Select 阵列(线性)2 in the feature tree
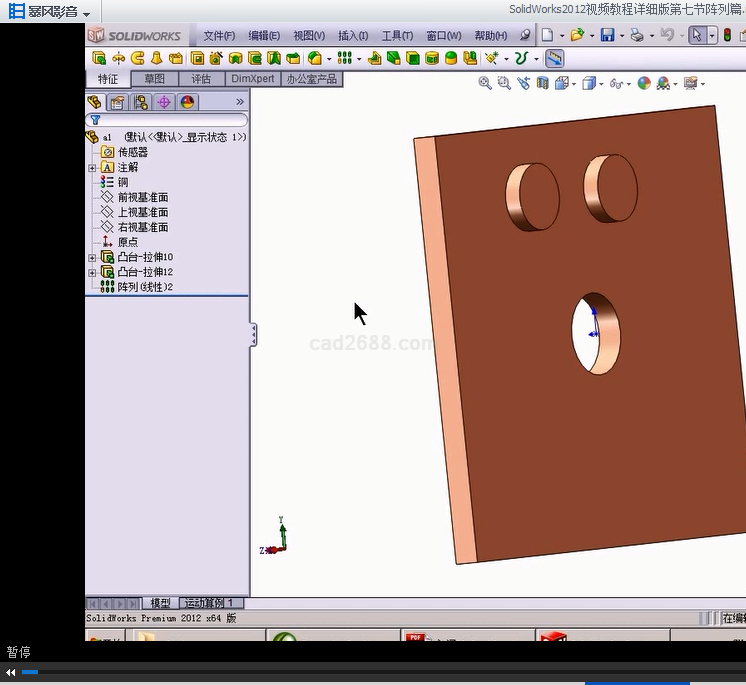The height and width of the screenshot is (685, 746). (145, 287)
